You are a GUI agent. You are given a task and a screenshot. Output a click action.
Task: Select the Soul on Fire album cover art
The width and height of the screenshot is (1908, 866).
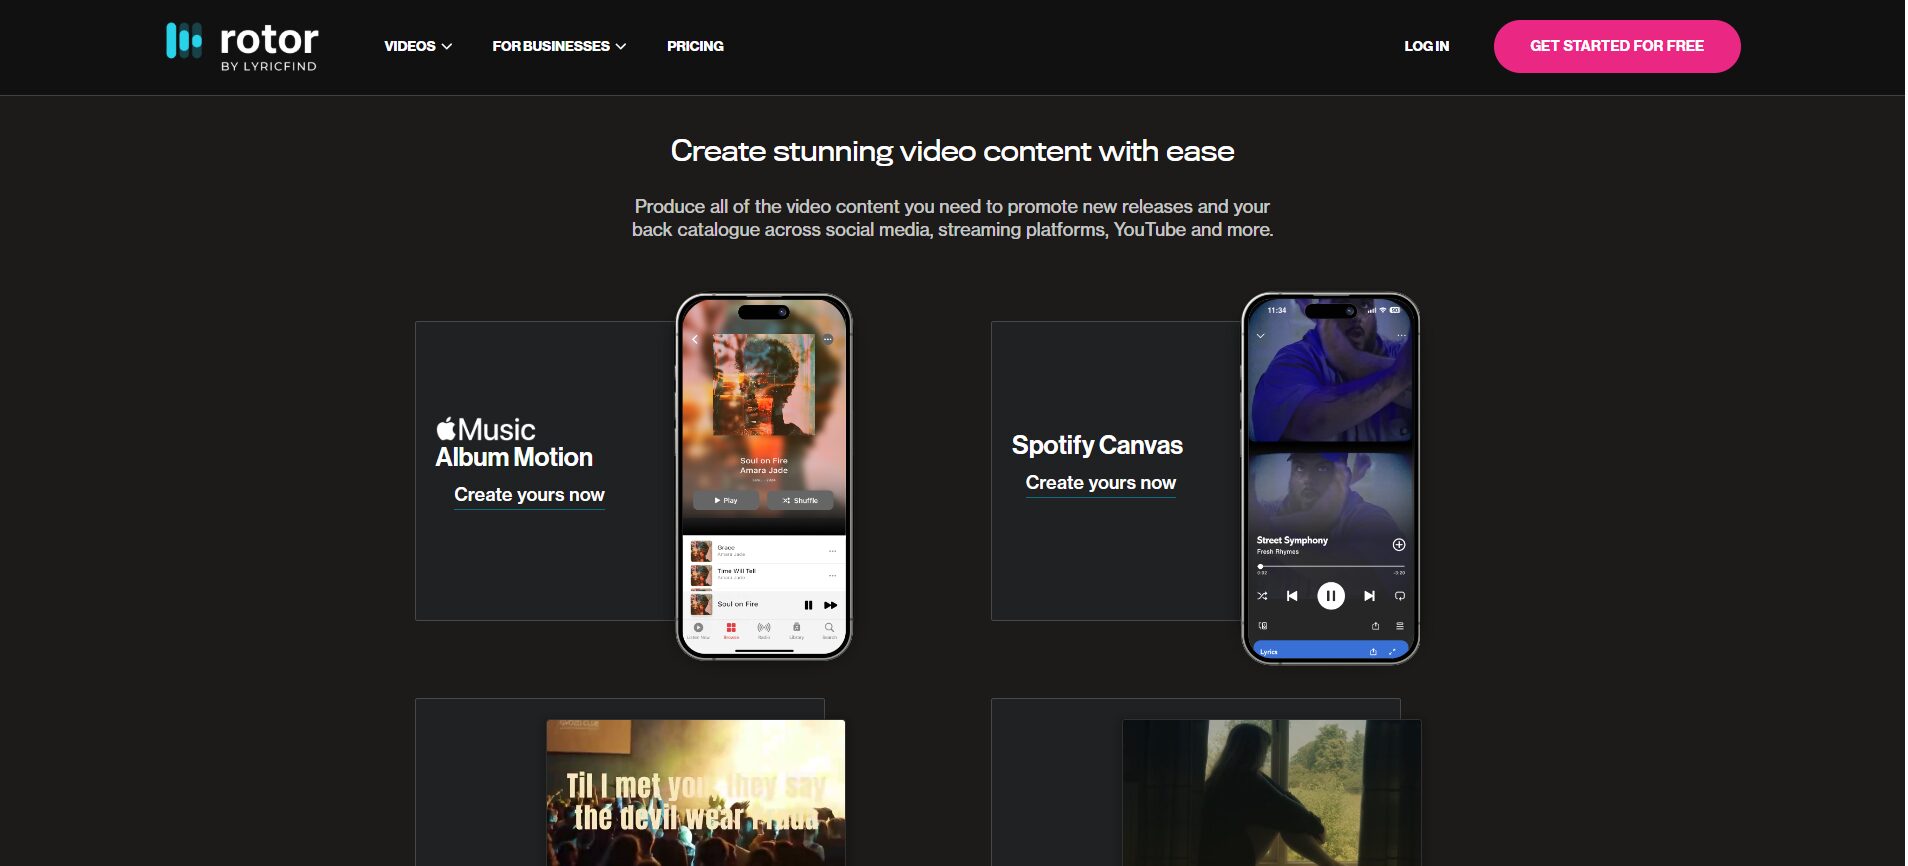coord(764,386)
